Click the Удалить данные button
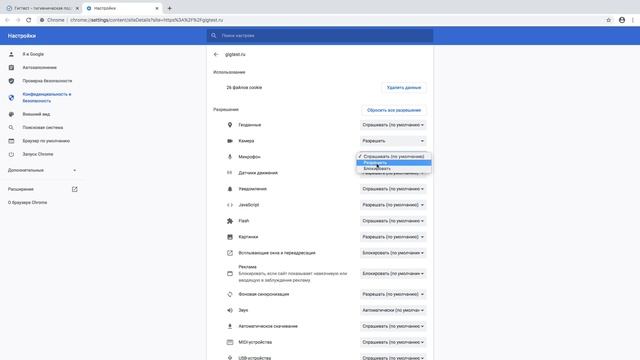The height and width of the screenshot is (360, 640). pyautogui.click(x=404, y=88)
